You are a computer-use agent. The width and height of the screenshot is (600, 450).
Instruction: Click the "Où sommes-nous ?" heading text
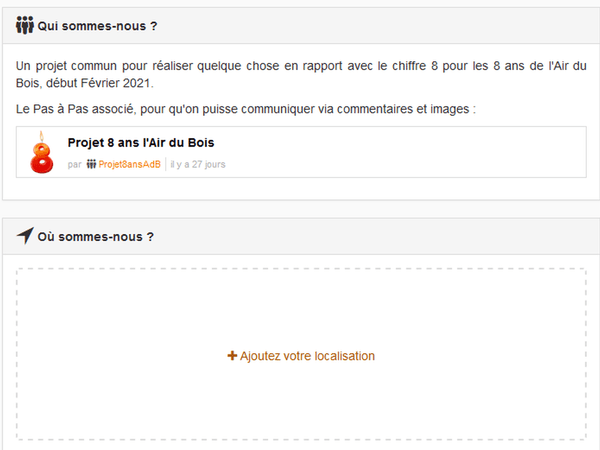pos(96,237)
